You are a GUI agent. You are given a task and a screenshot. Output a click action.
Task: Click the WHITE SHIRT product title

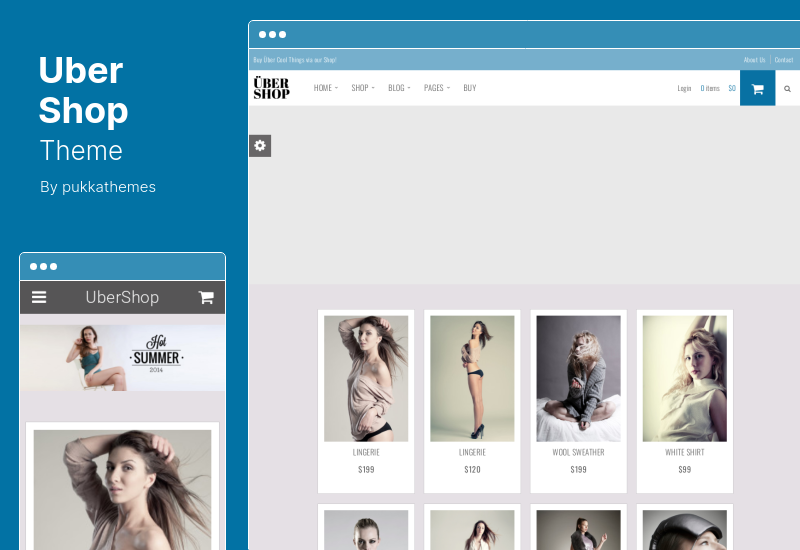tap(684, 453)
